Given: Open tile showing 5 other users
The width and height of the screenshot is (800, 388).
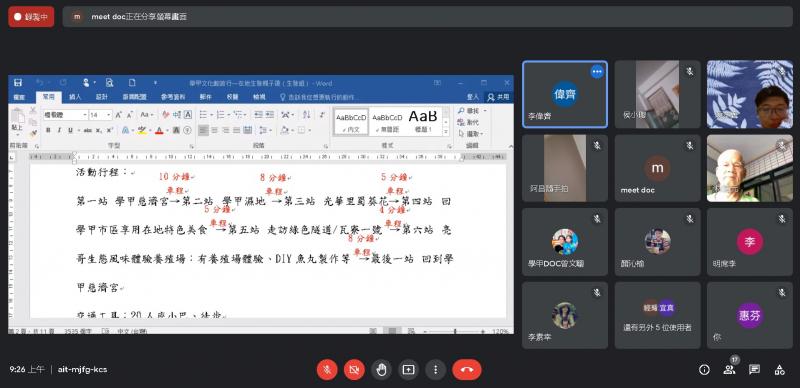Looking at the screenshot, I should [658, 315].
